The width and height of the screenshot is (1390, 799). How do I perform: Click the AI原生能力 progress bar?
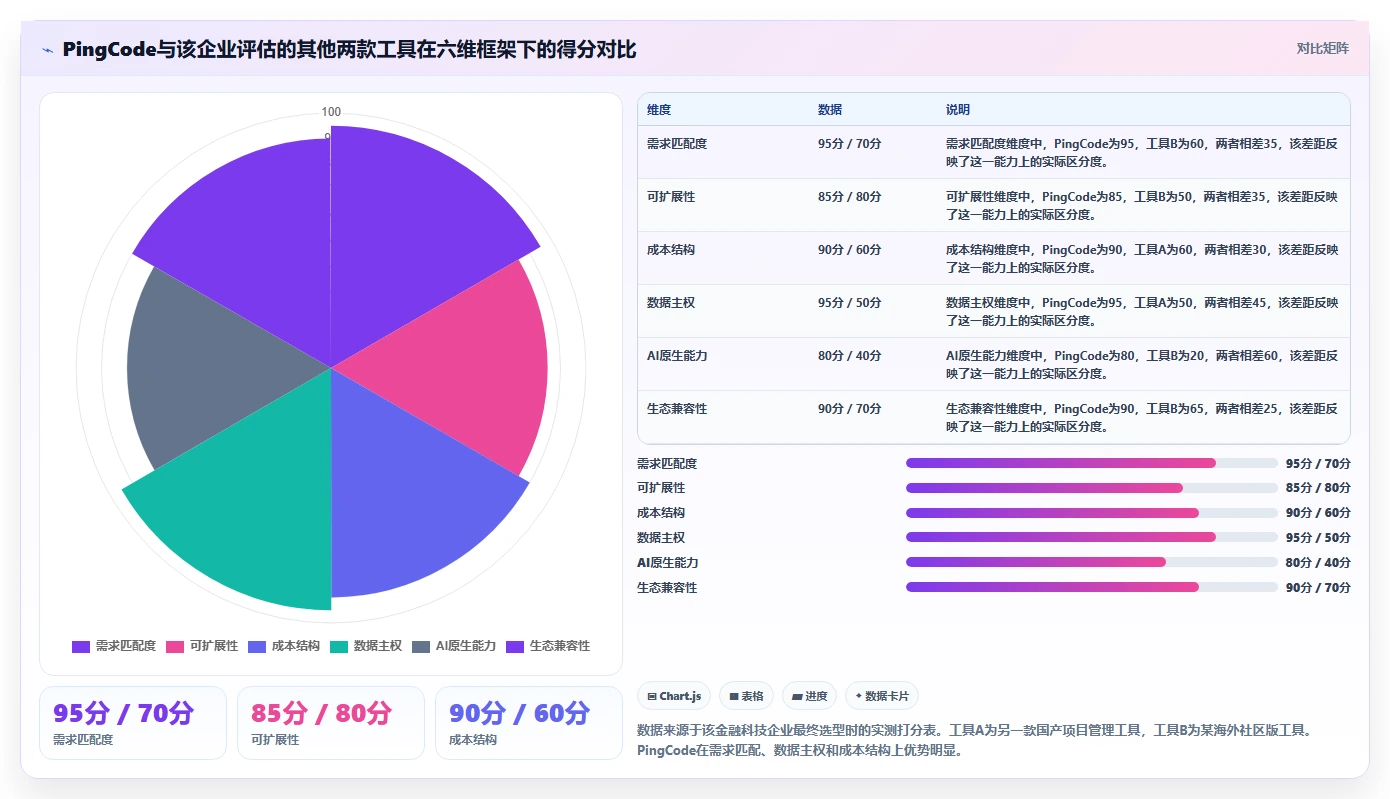point(1092,562)
